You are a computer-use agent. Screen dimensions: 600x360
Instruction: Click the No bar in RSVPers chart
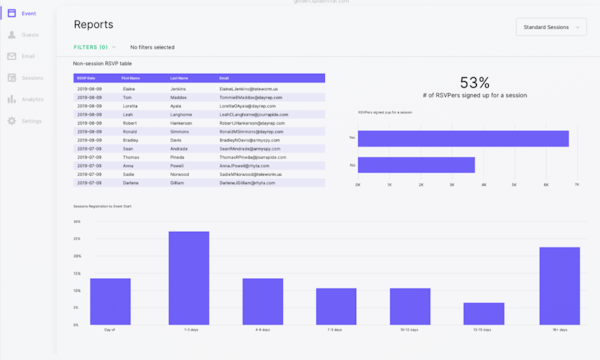tap(416, 165)
